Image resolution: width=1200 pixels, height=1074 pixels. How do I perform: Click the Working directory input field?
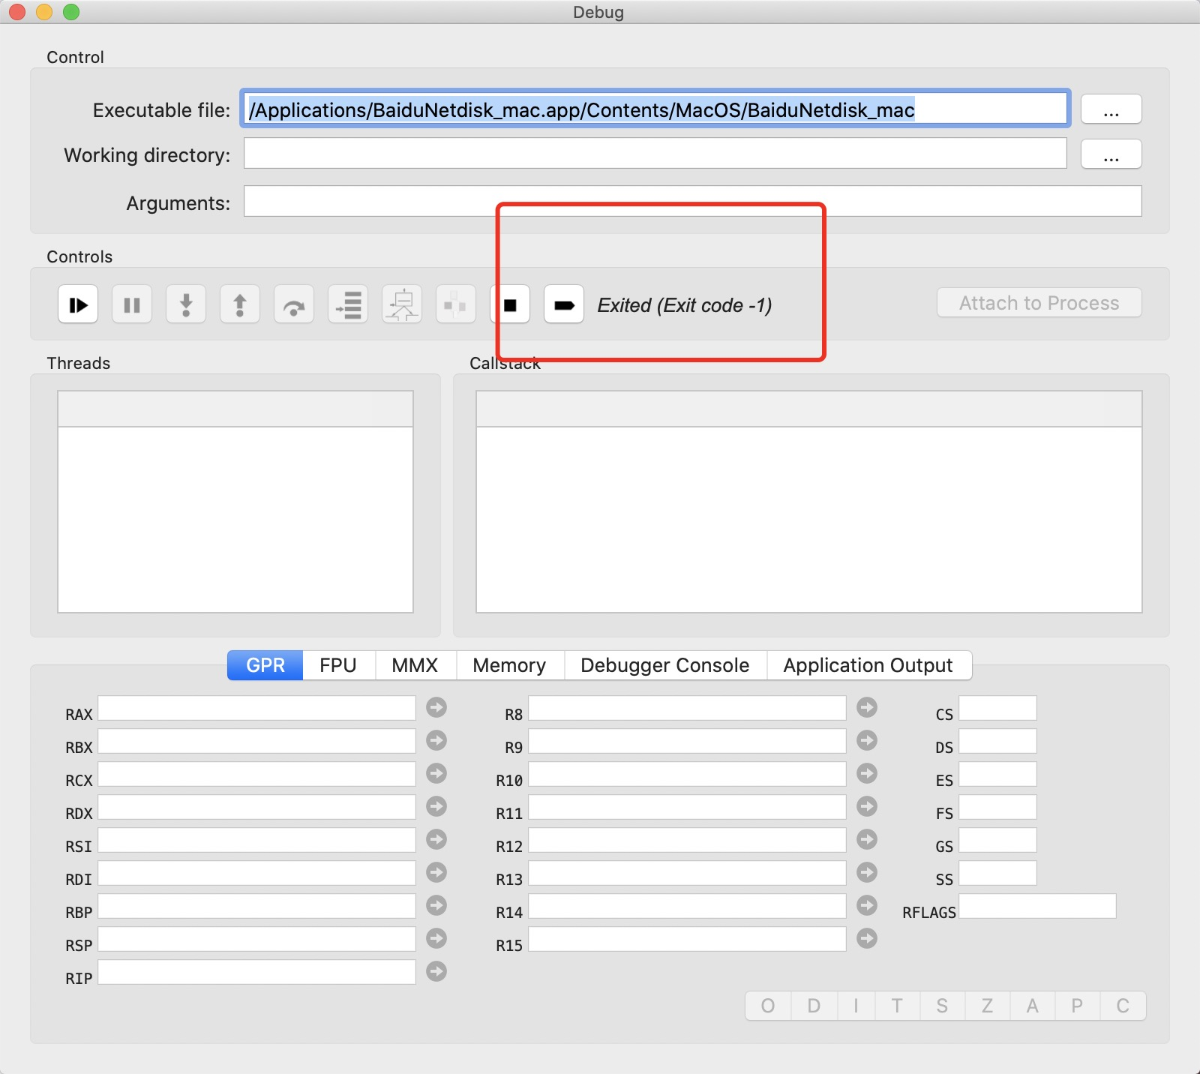655,153
